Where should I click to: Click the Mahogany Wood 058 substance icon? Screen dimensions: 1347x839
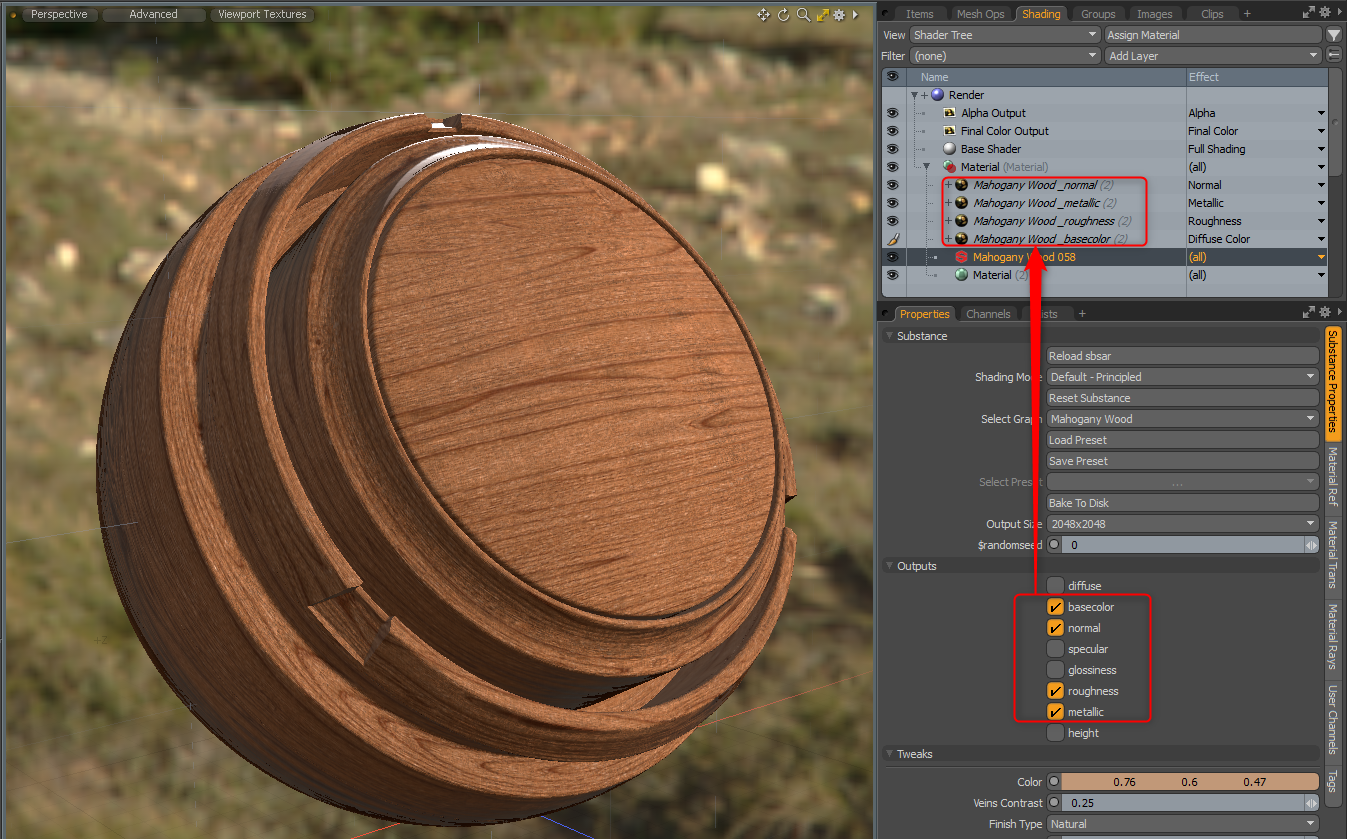coord(961,257)
